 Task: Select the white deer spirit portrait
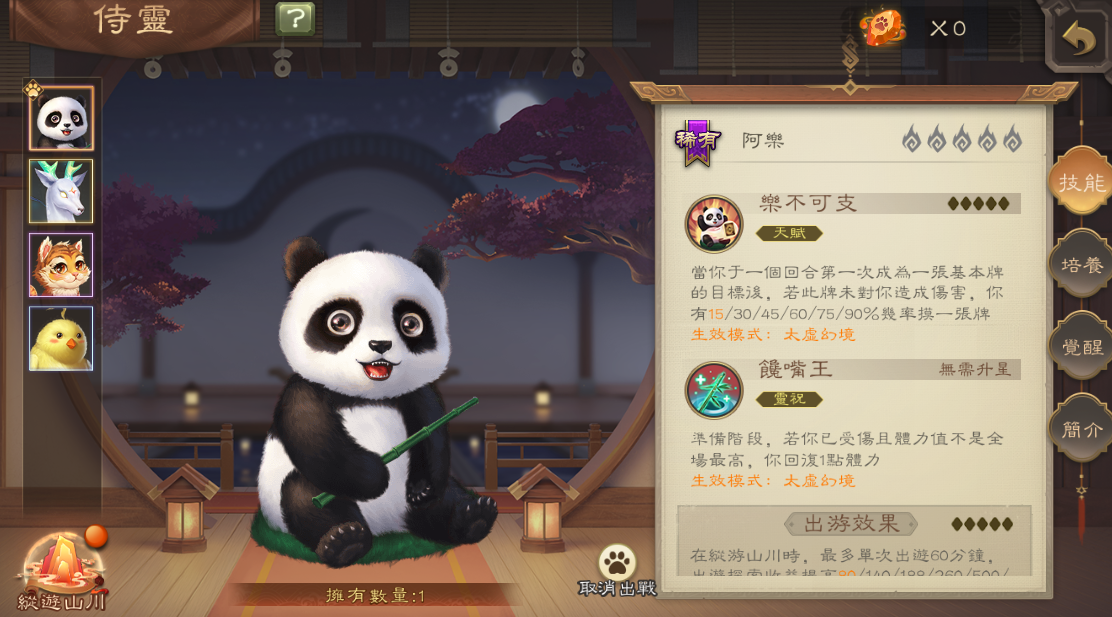pyautogui.click(x=61, y=191)
